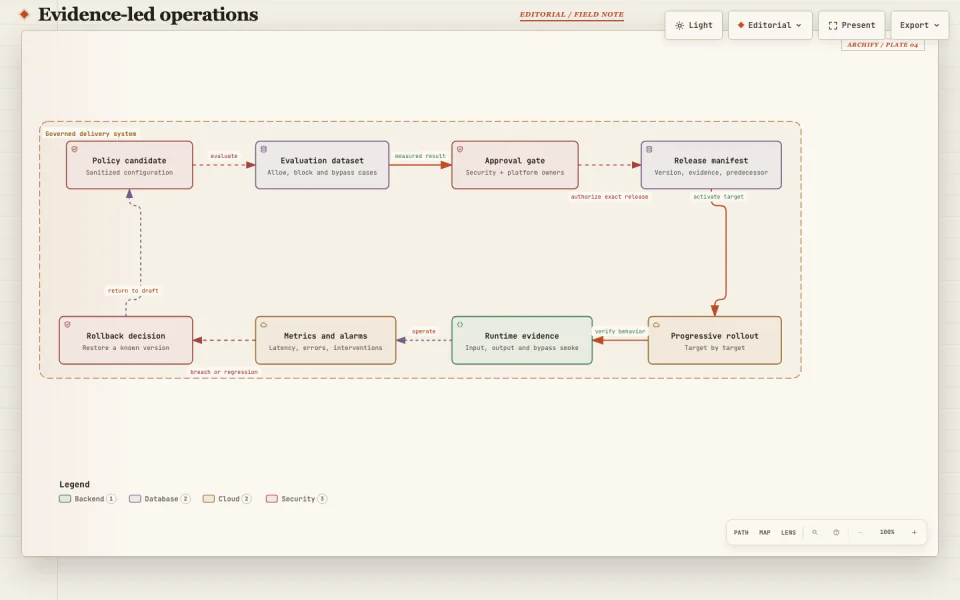960x600 pixels.
Task: Click 'Latency, errors, interventions' subtitle
Action: [x=326, y=348]
